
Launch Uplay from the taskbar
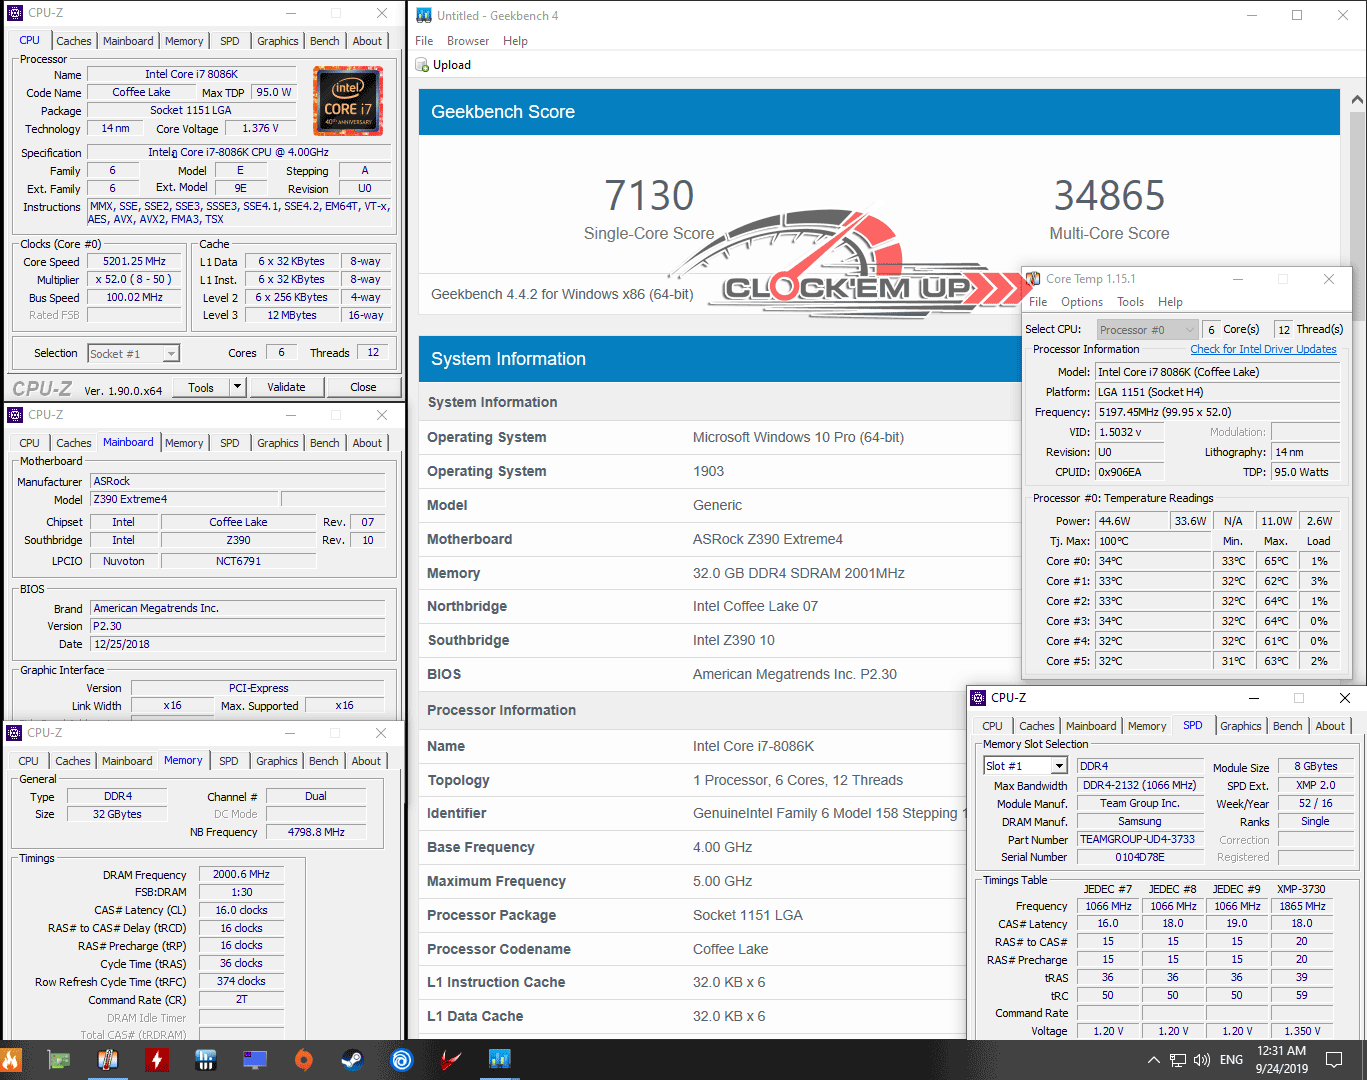coord(402,1059)
